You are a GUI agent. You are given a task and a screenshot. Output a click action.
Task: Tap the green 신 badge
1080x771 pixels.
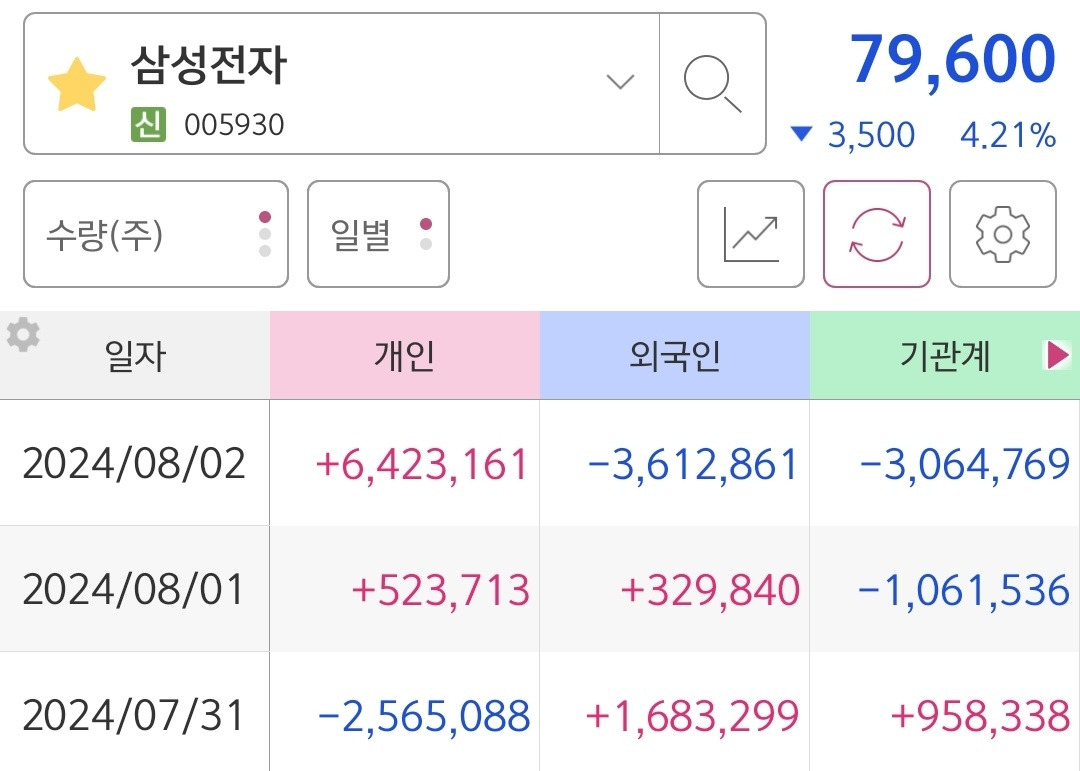tap(148, 125)
